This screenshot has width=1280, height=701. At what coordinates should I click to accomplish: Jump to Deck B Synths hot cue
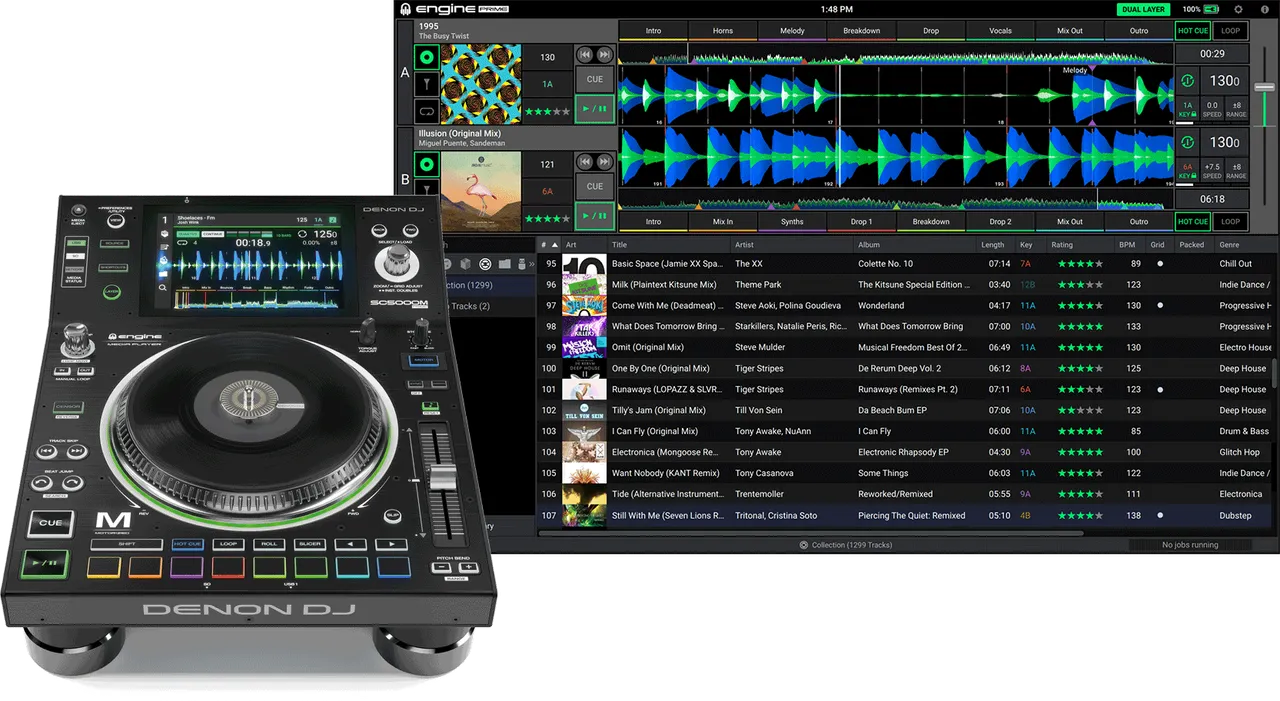coord(792,222)
